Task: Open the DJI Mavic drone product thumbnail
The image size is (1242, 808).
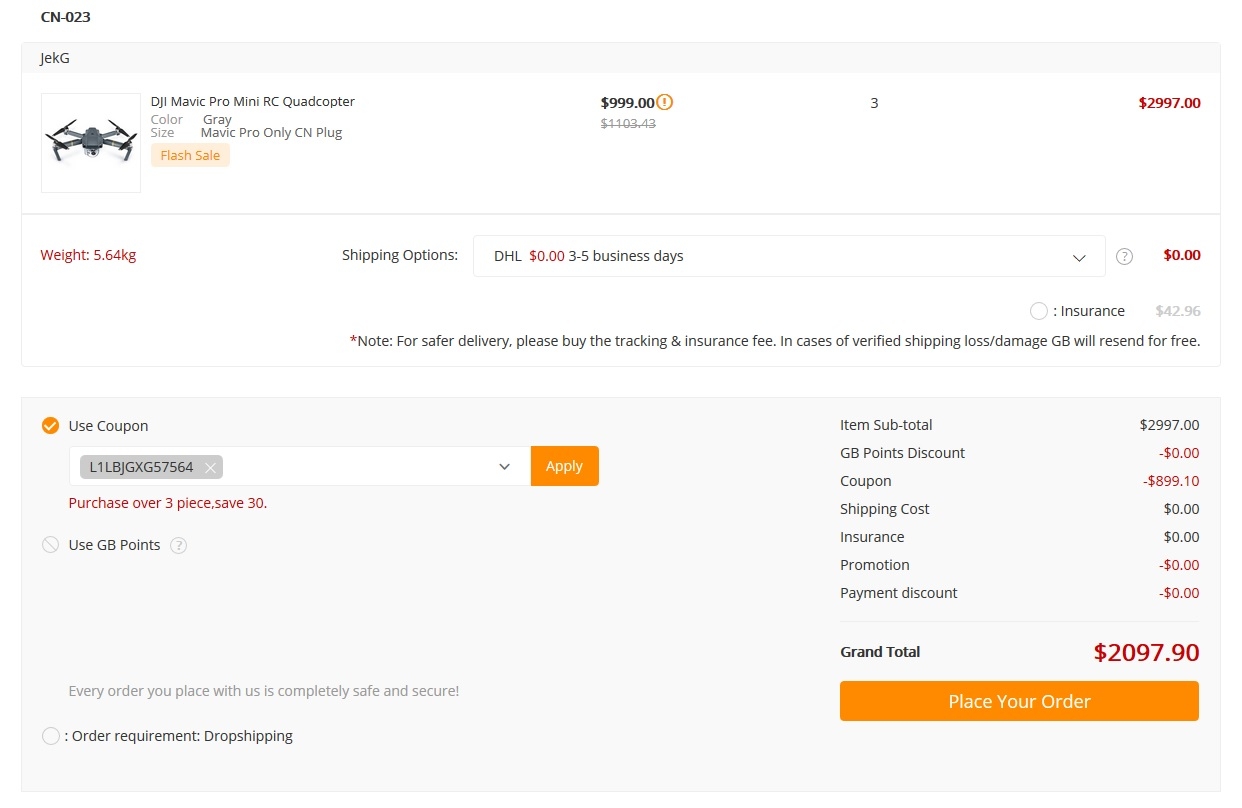Action: (x=91, y=143)
